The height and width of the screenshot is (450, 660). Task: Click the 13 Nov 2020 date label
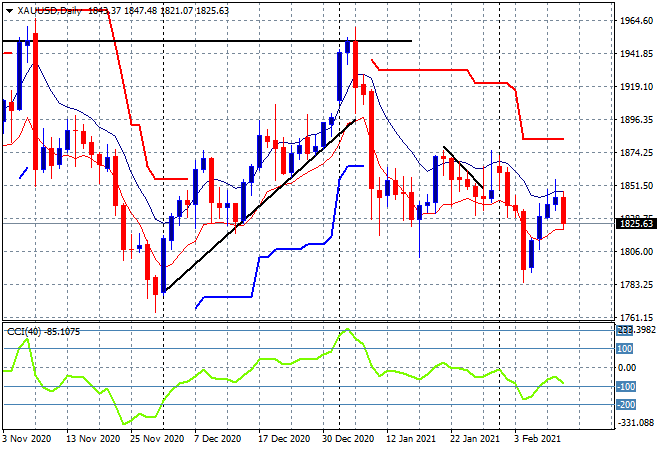coord(93,439)
